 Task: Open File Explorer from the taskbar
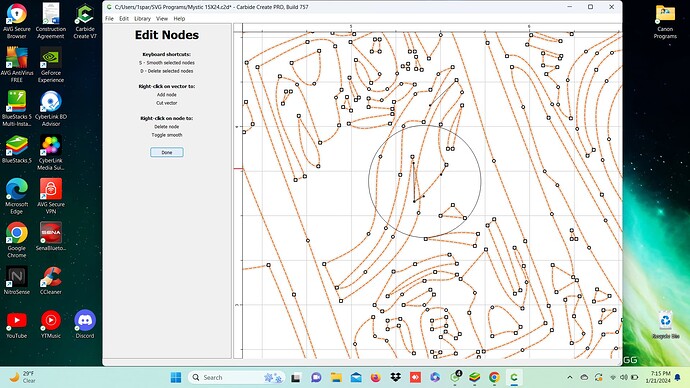click(x=336, y=377)
